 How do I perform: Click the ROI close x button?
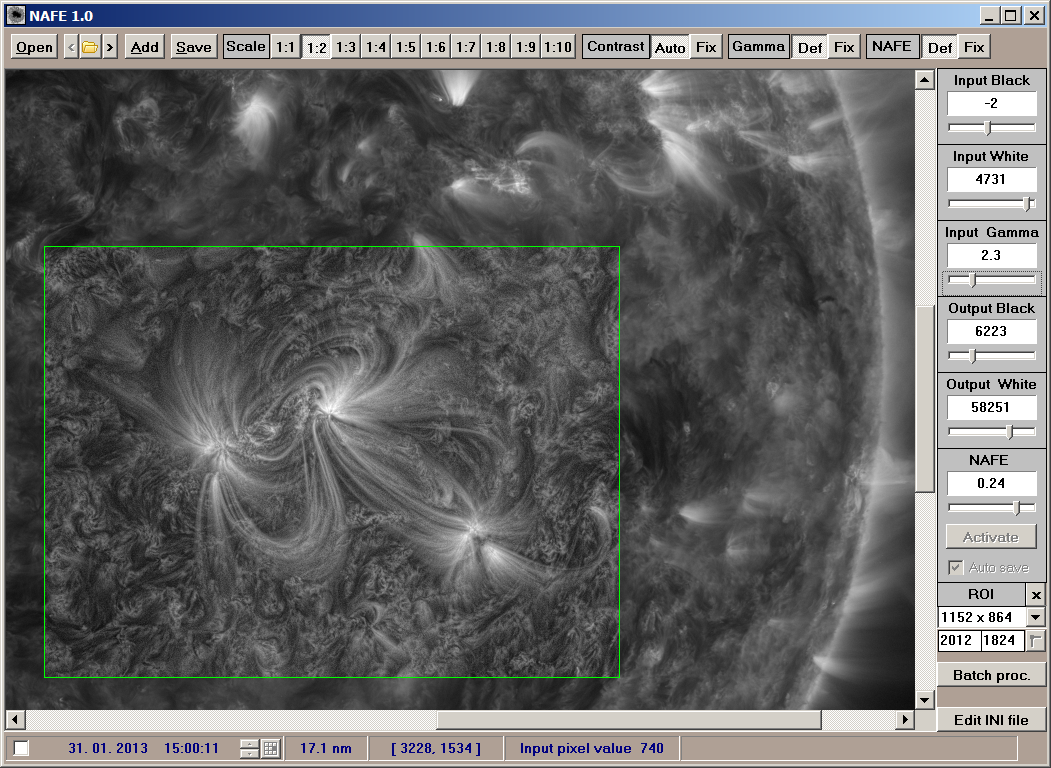(1036, 595)
